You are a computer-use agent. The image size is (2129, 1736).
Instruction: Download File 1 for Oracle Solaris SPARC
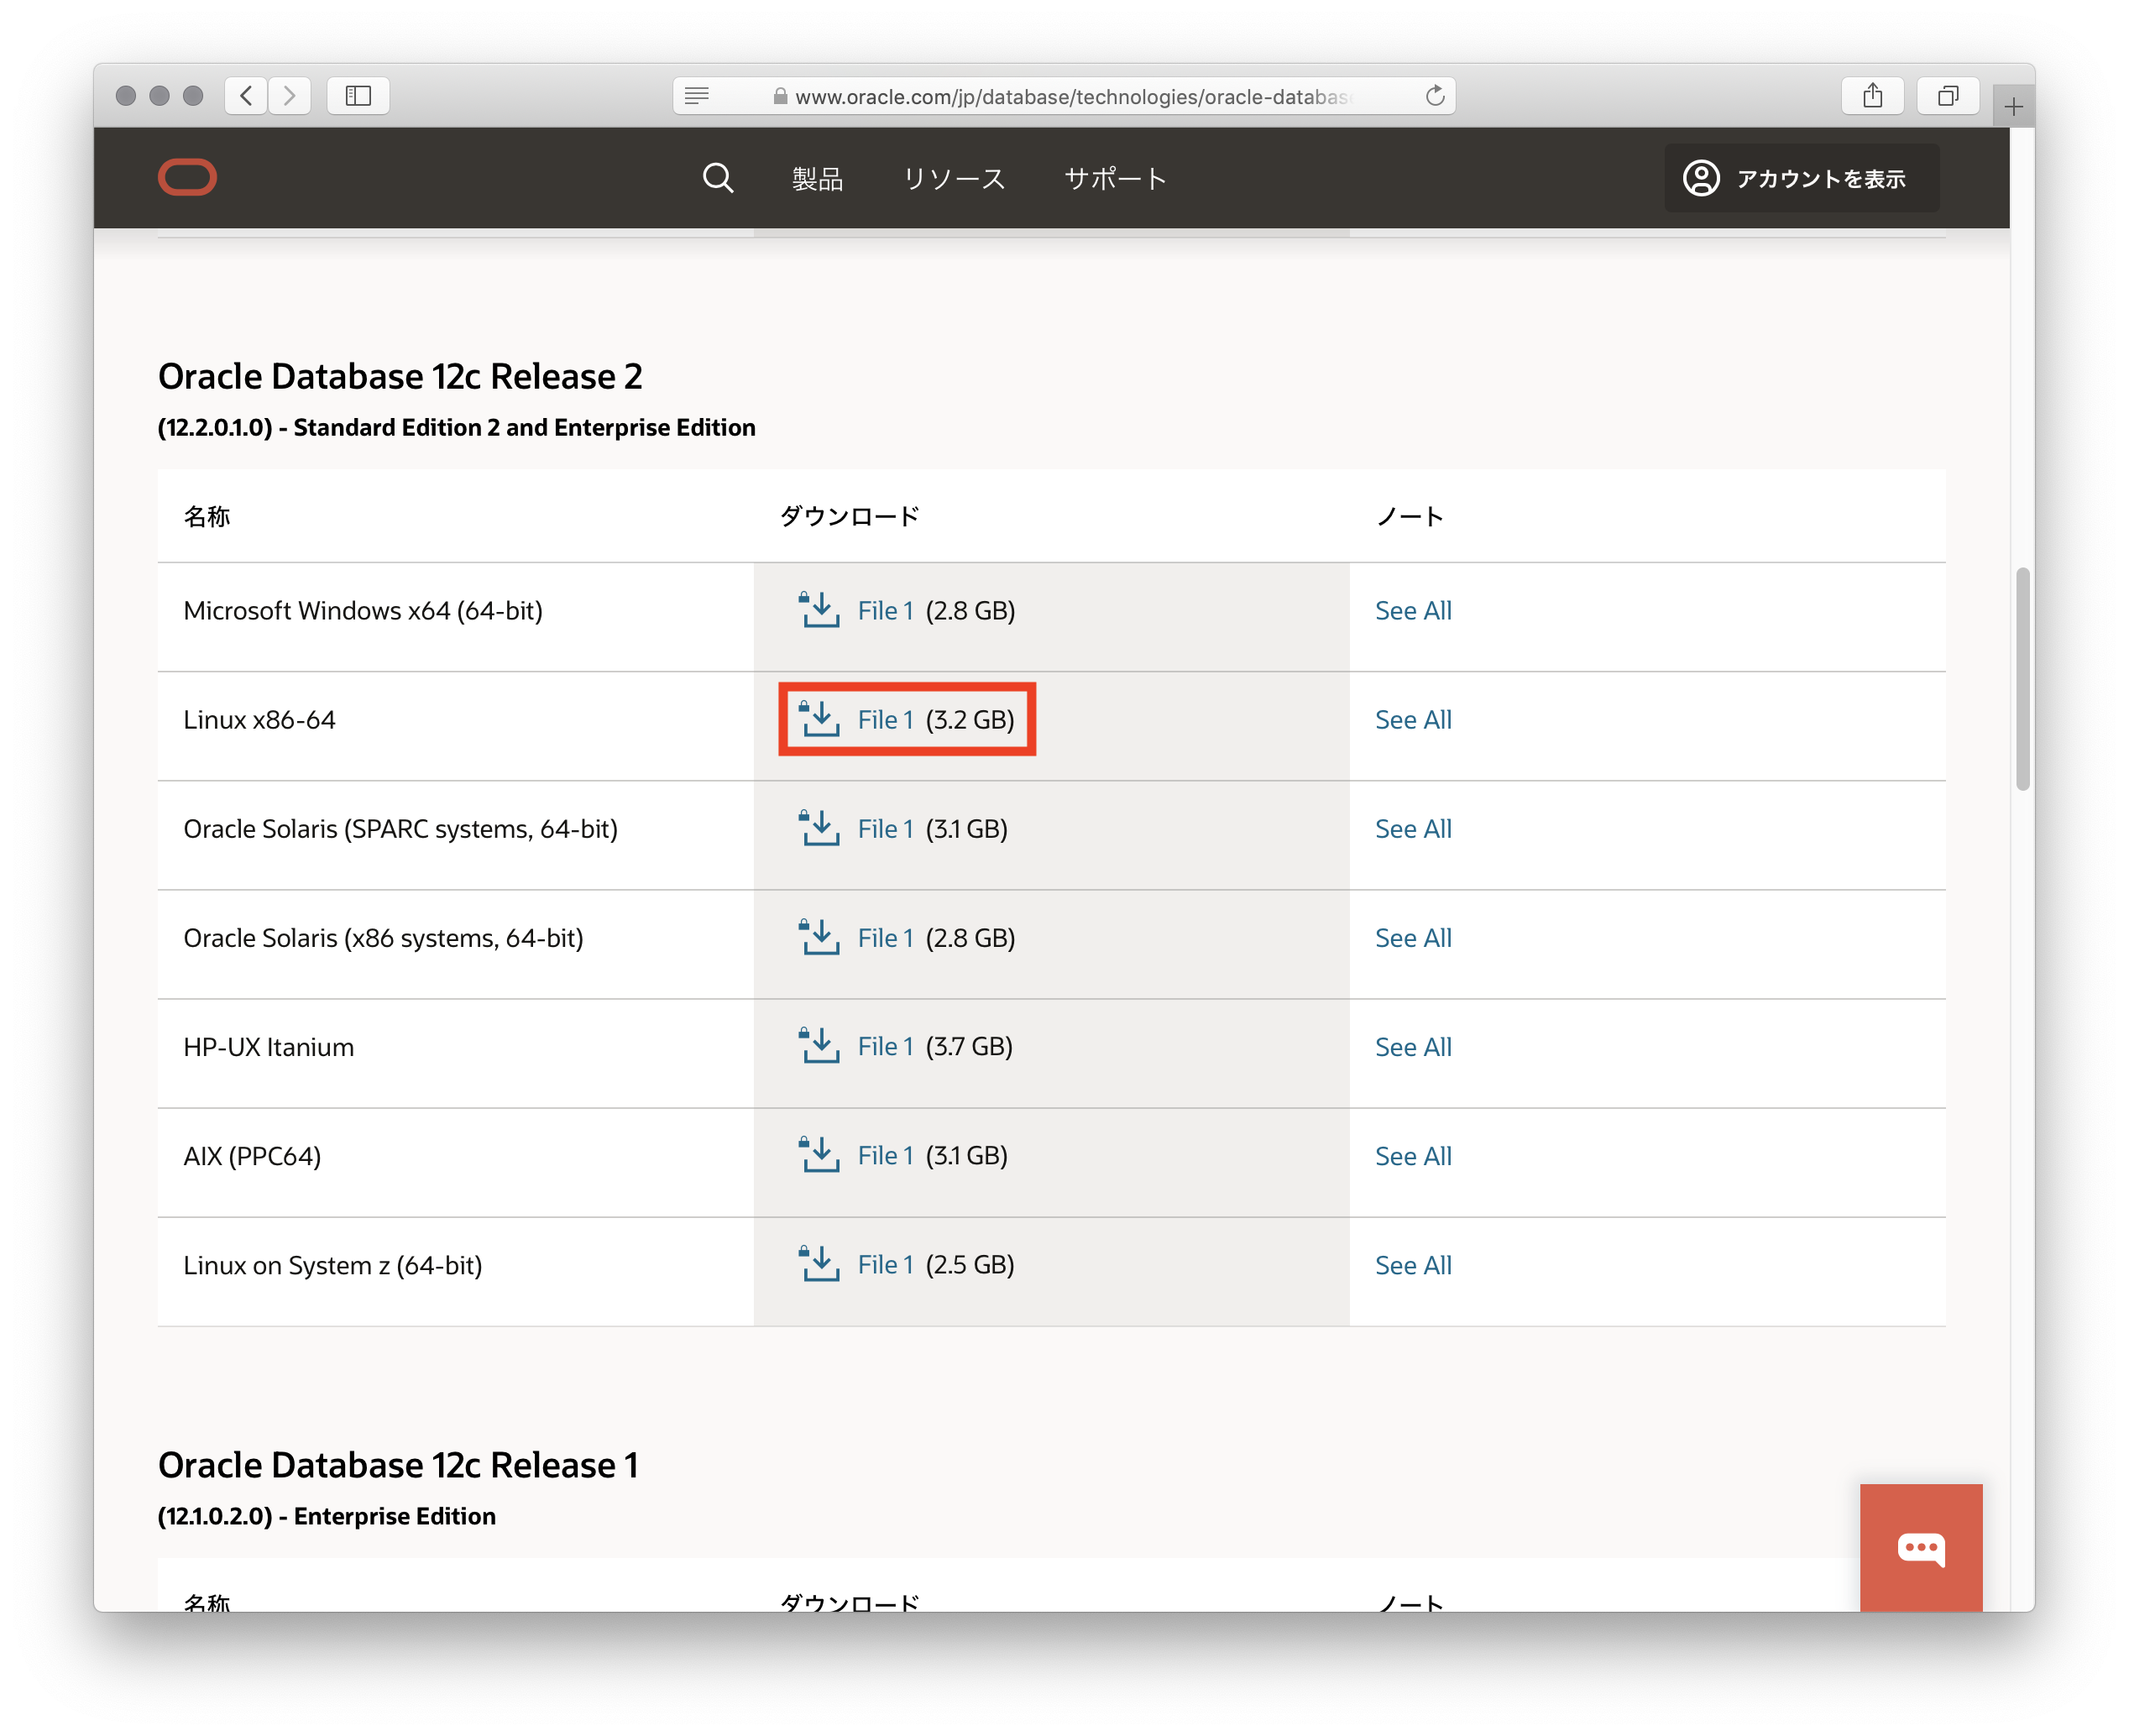pyautogui.click(x=885, y=828)
